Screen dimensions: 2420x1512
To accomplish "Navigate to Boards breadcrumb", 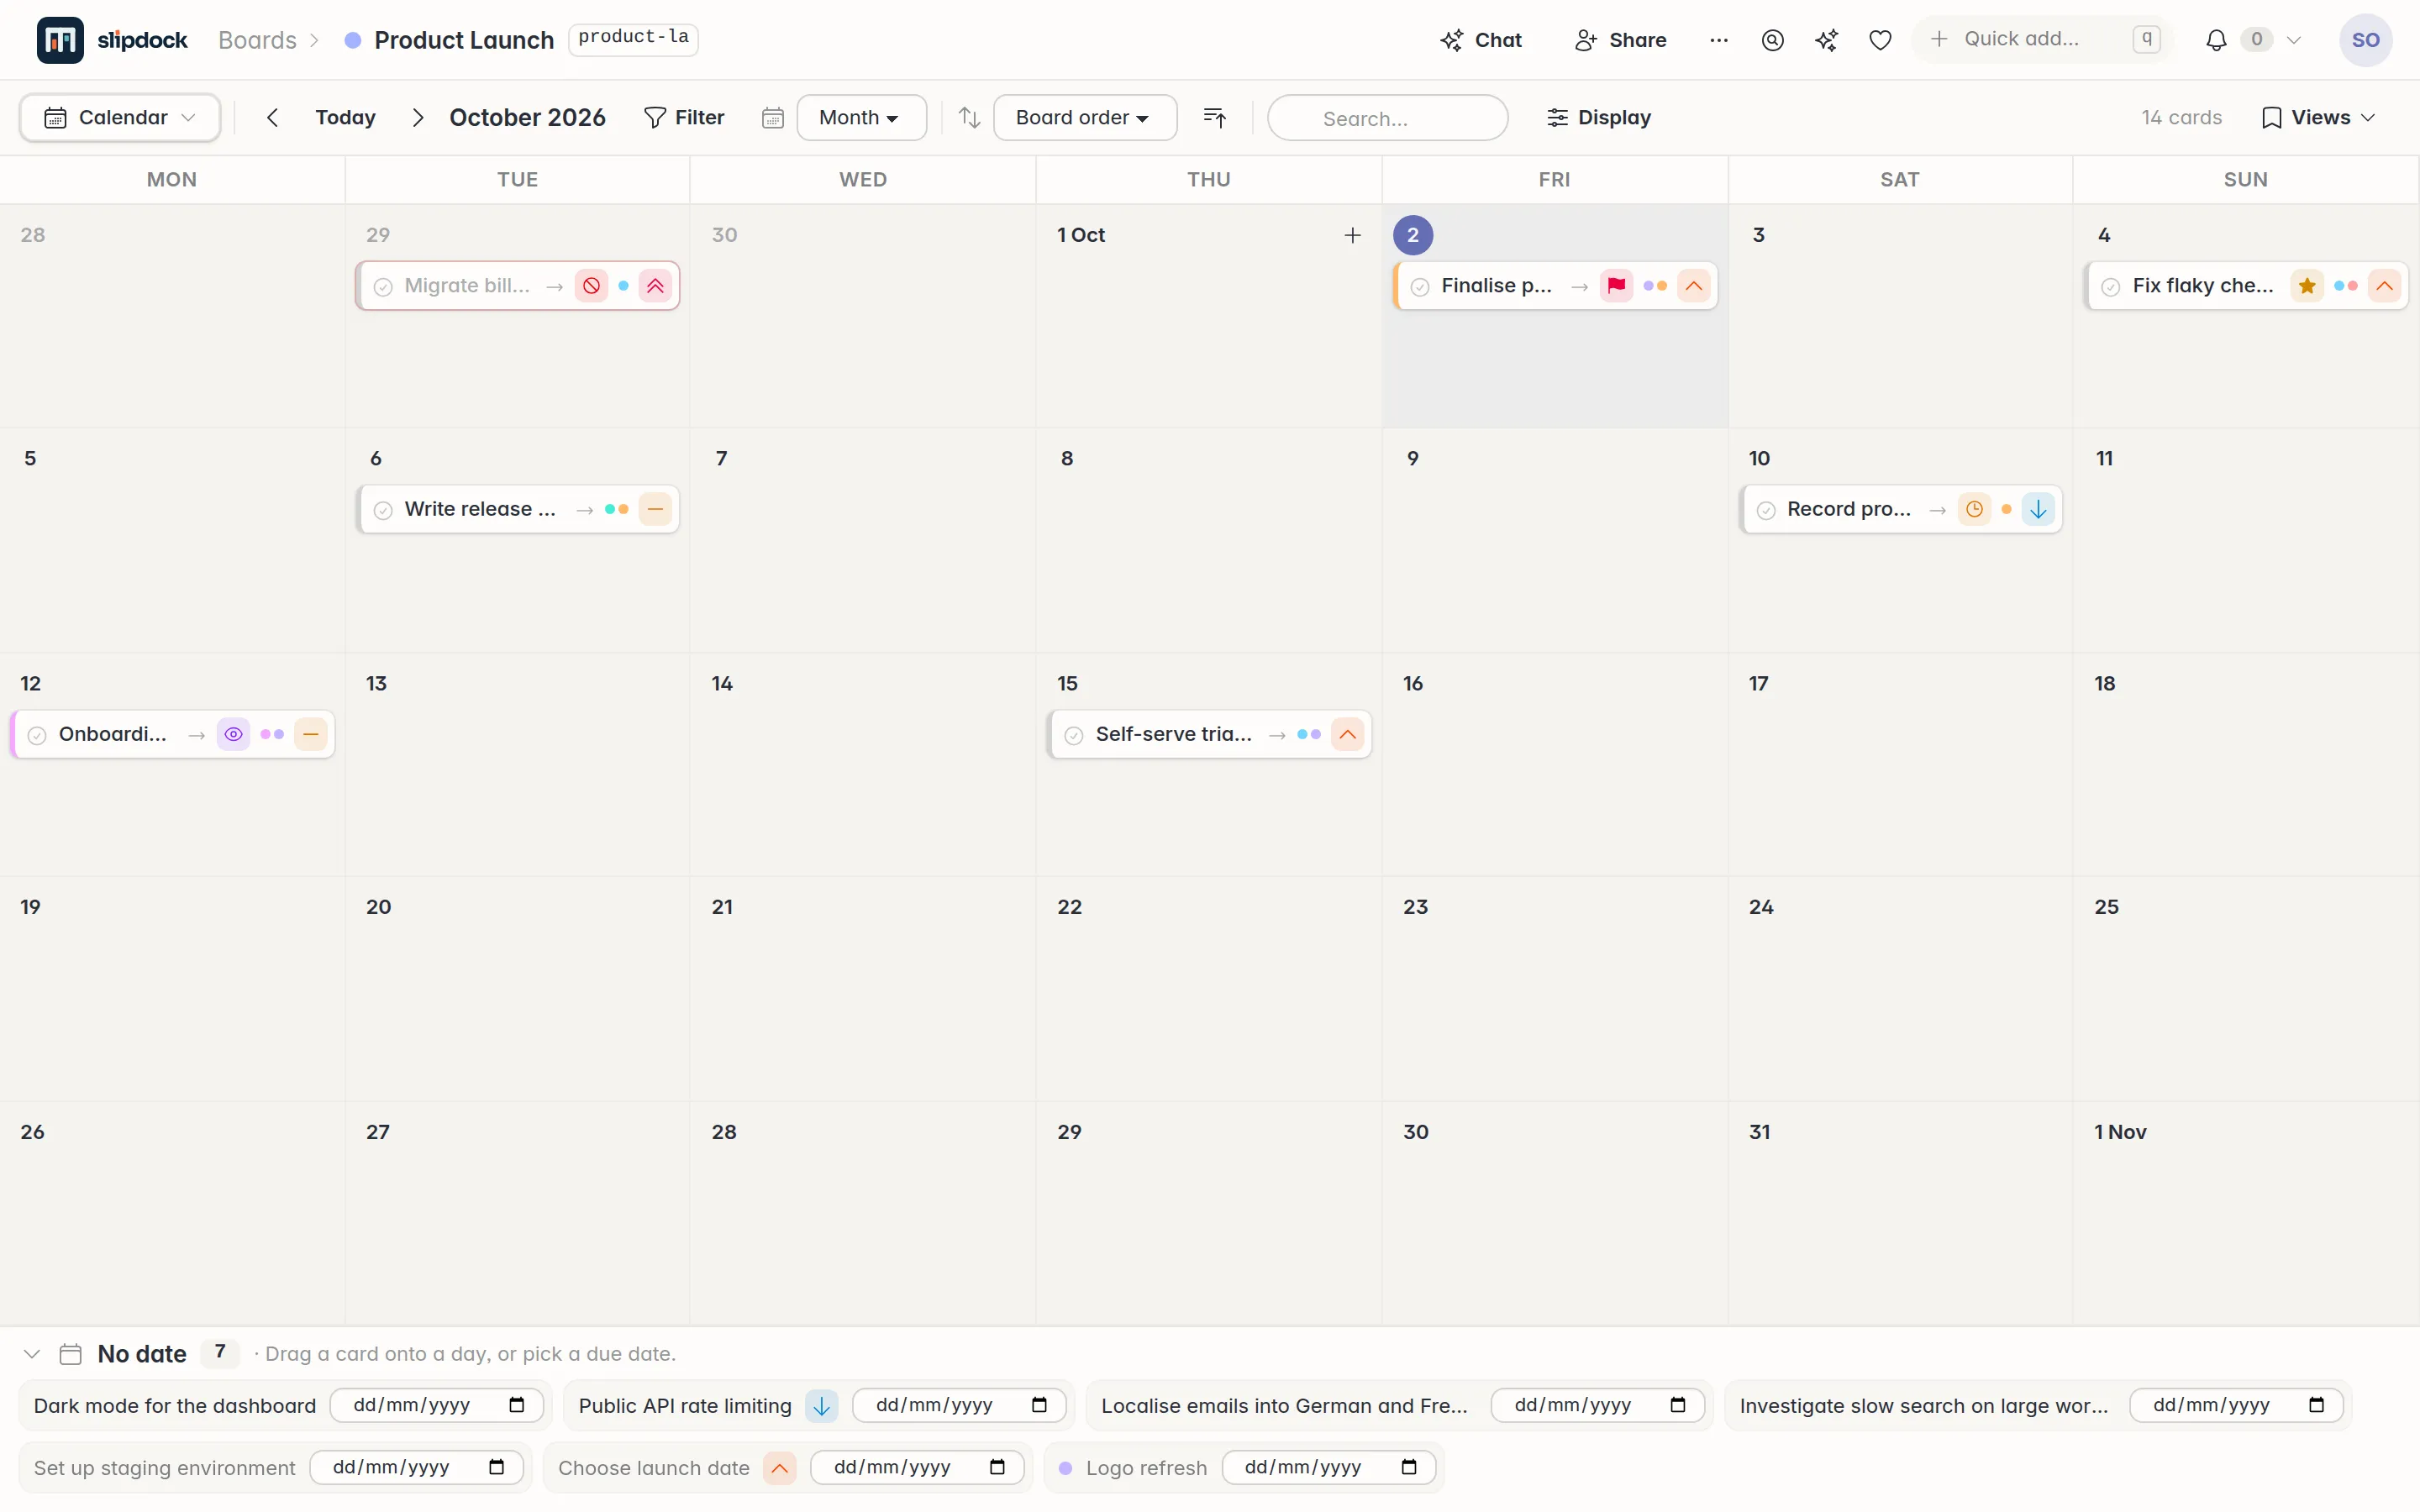I will tap(258, 40).
